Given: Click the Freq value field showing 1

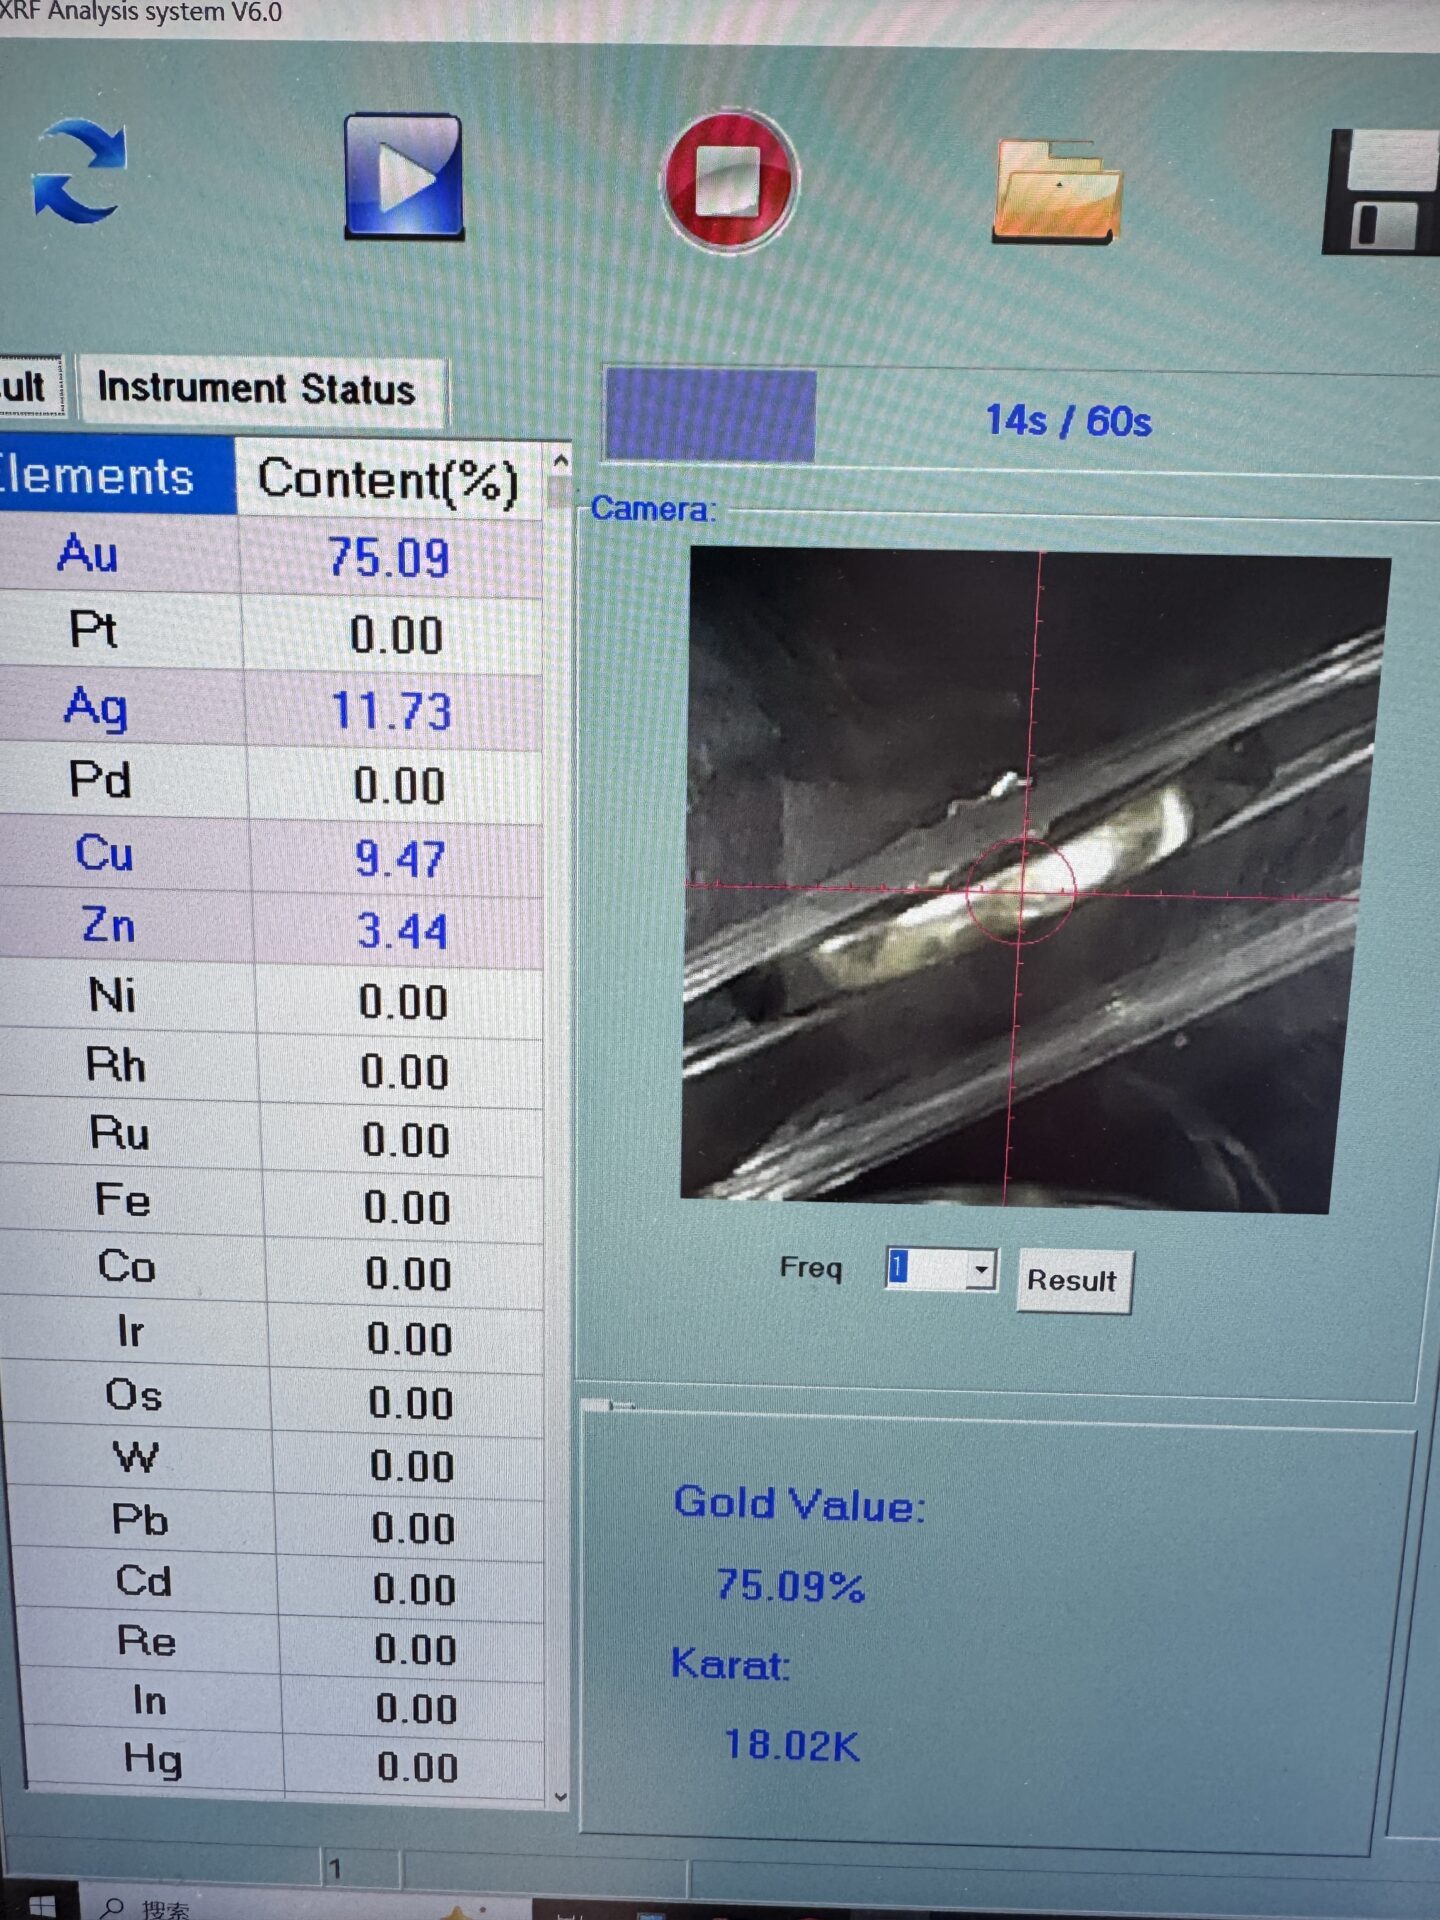Looking at the screenshot, I should [x=927, y=1268].
